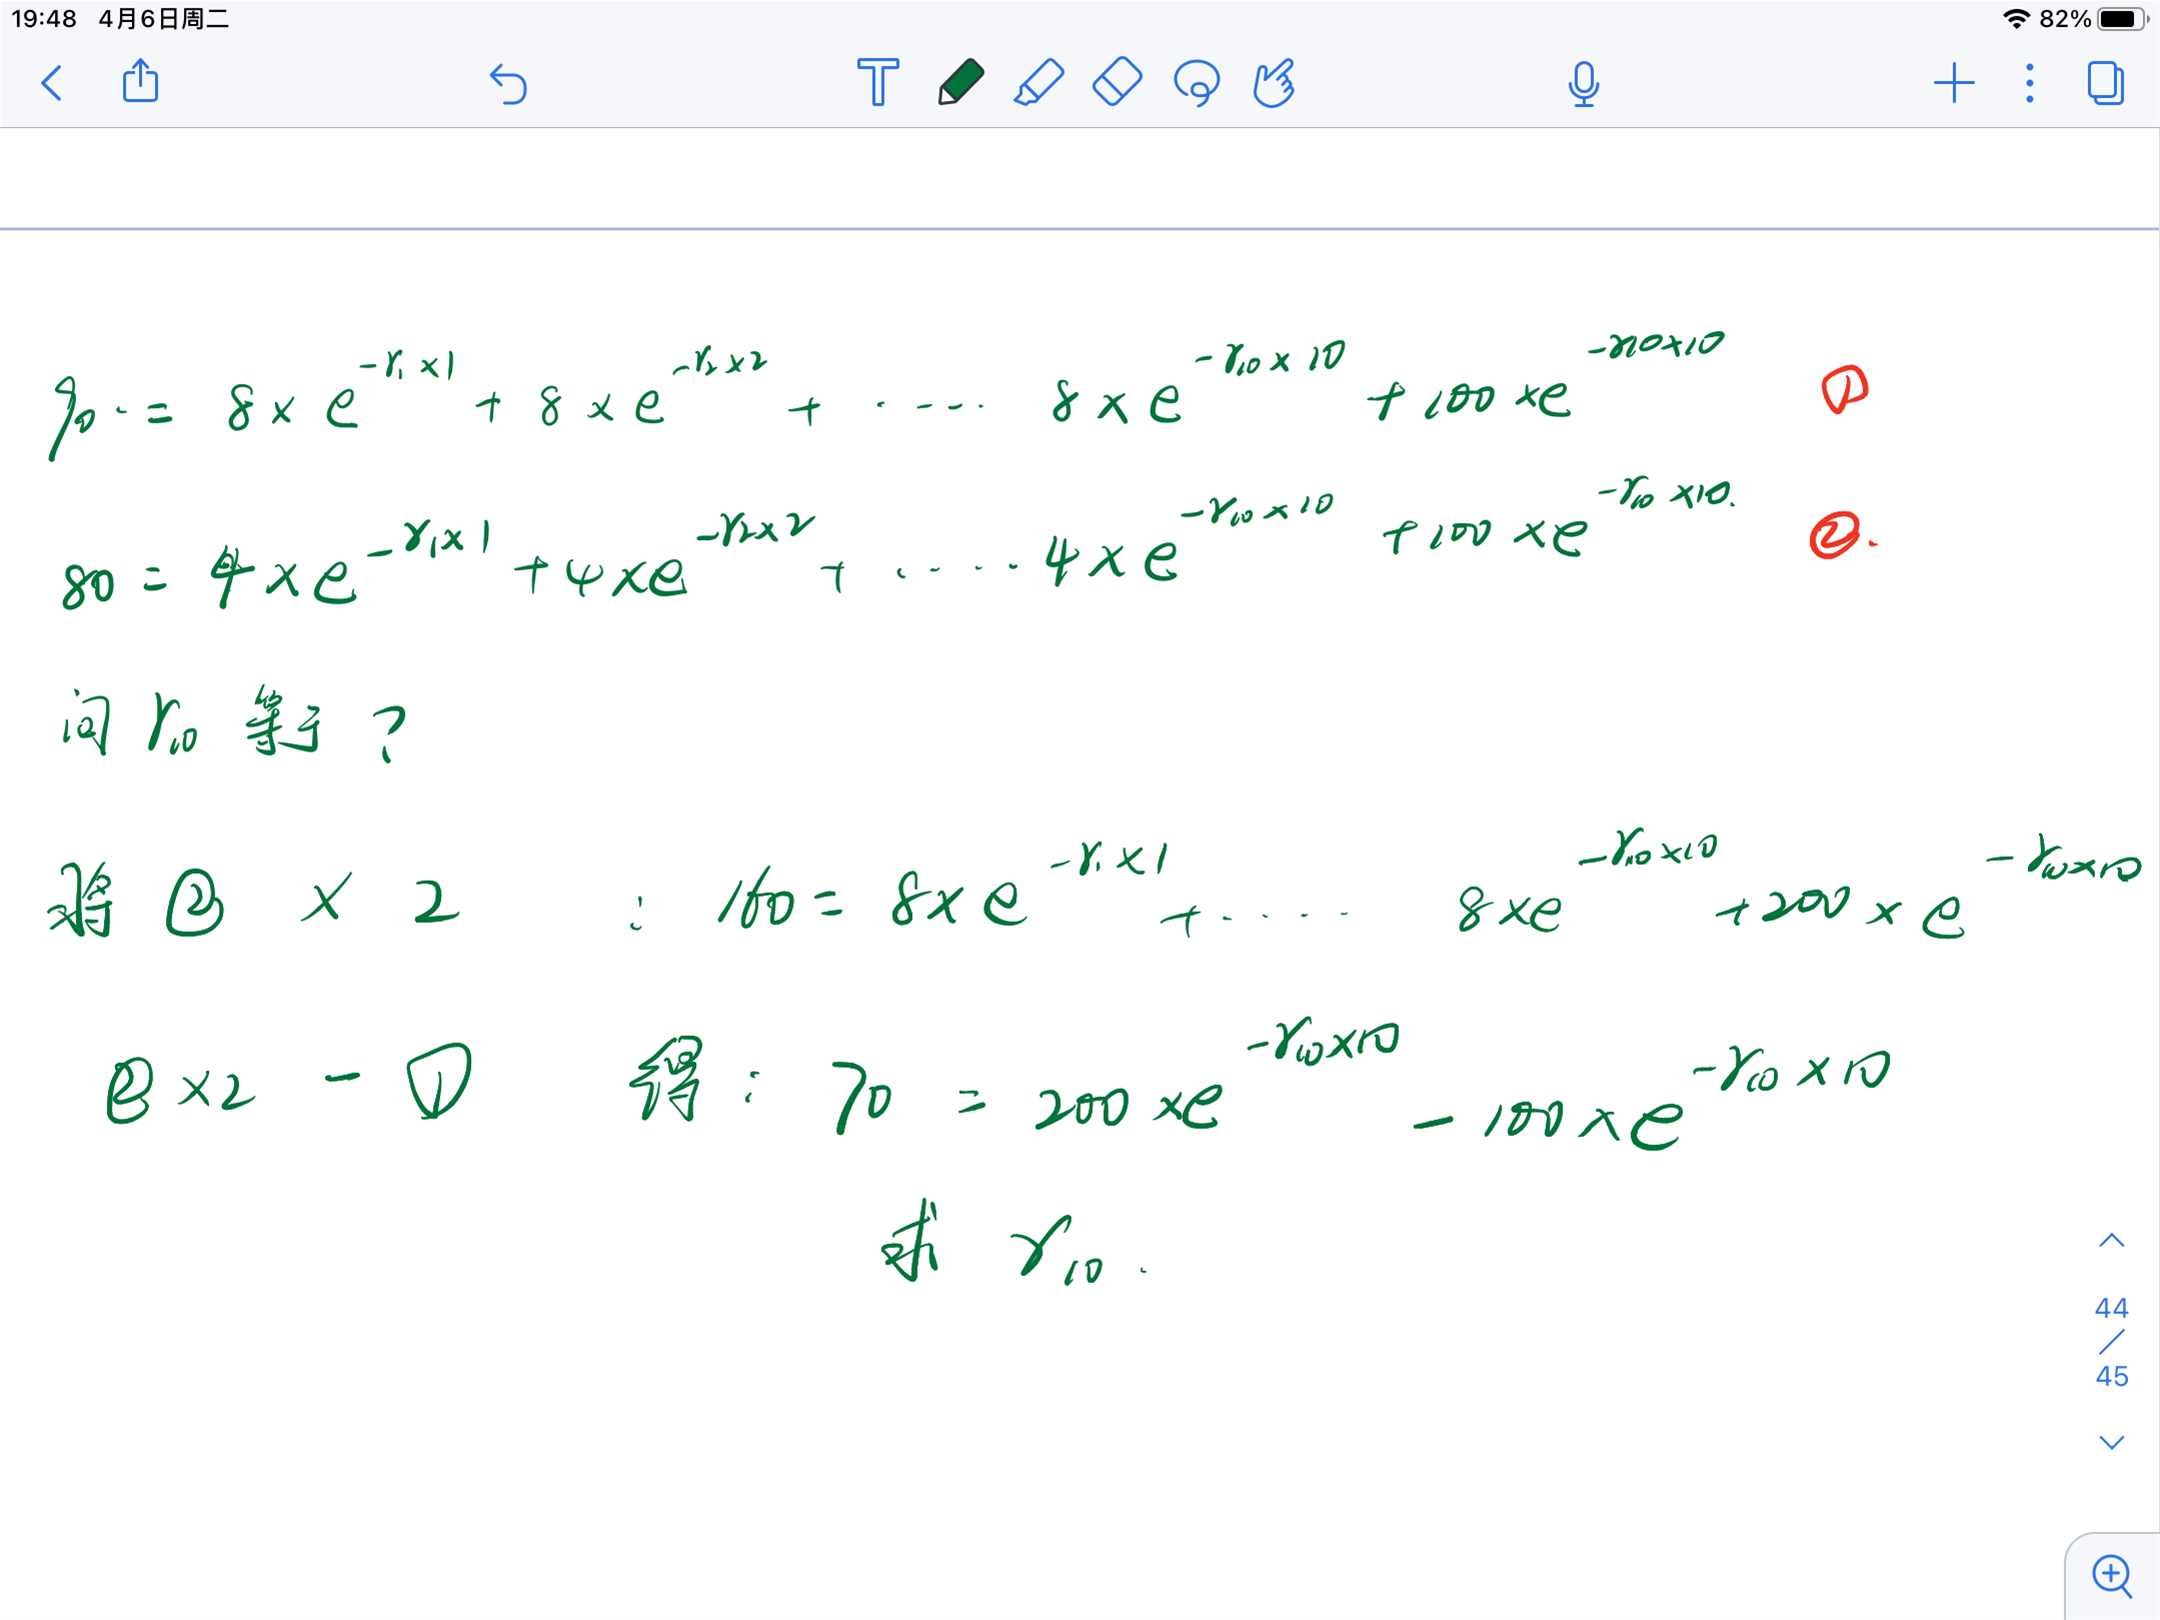Jump to next page with down chevron

point(2111,1442)
